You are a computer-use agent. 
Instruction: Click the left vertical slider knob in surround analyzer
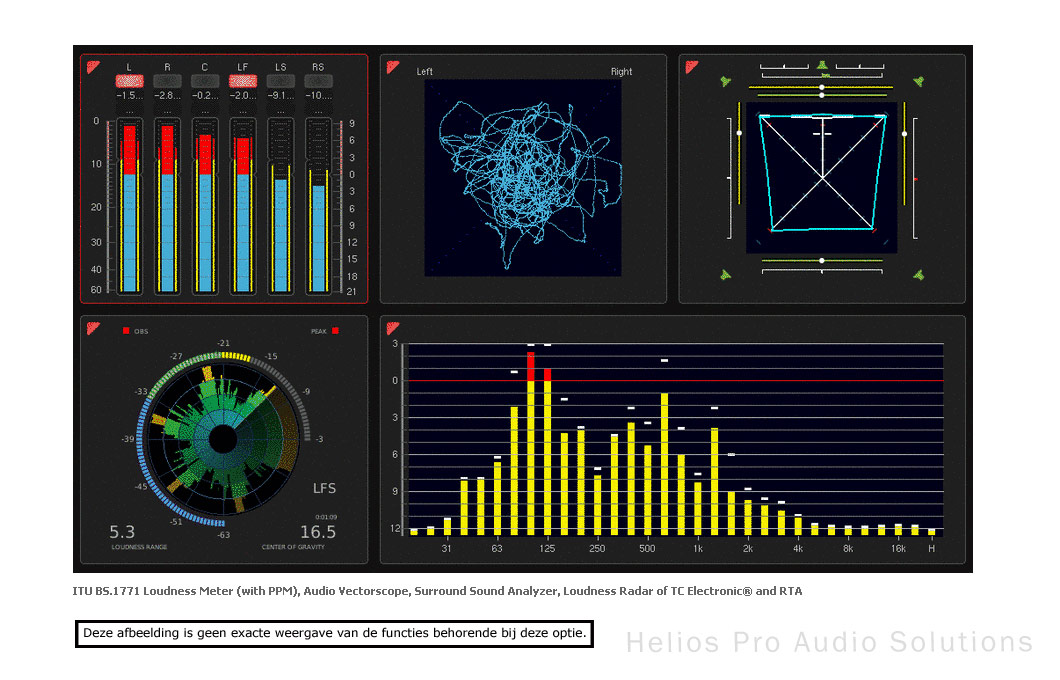(x=739, y=133)
